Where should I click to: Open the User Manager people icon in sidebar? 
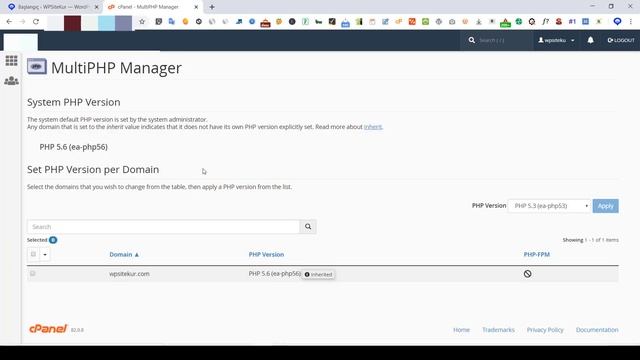11,81
